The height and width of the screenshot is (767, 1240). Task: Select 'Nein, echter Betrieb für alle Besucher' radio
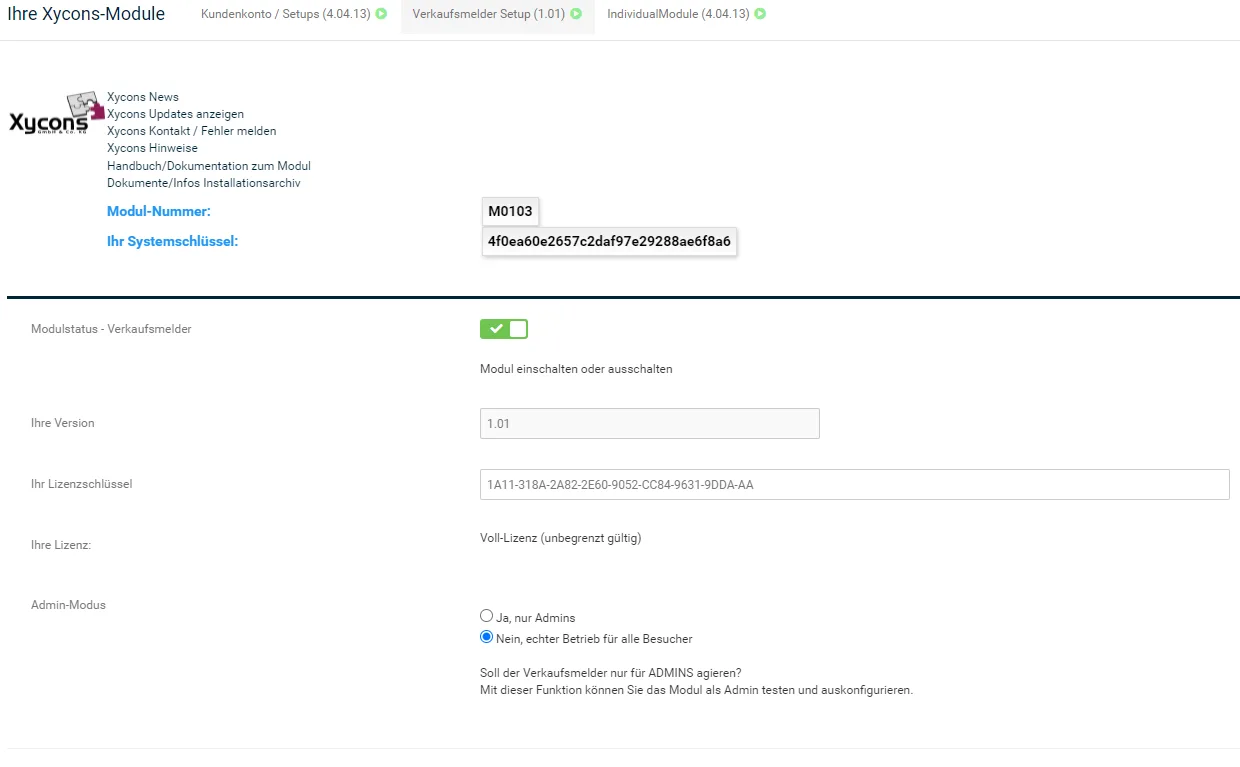tap(487, 637)
